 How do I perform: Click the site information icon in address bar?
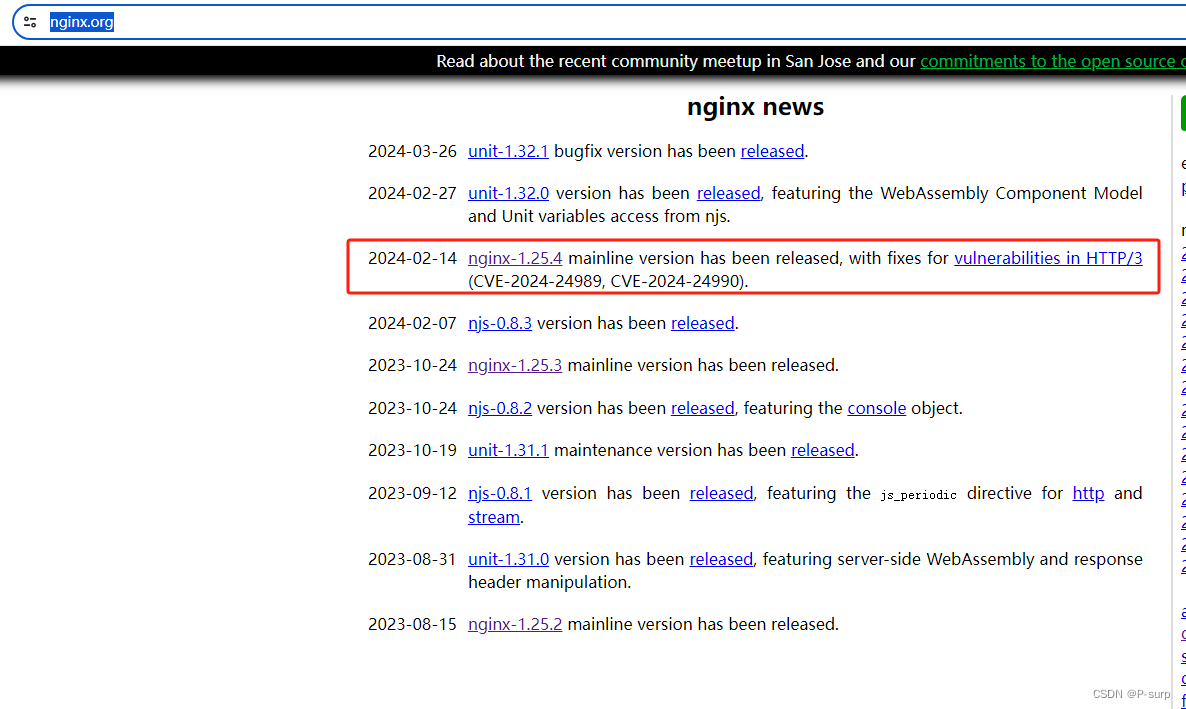click(x=30, y=22)
